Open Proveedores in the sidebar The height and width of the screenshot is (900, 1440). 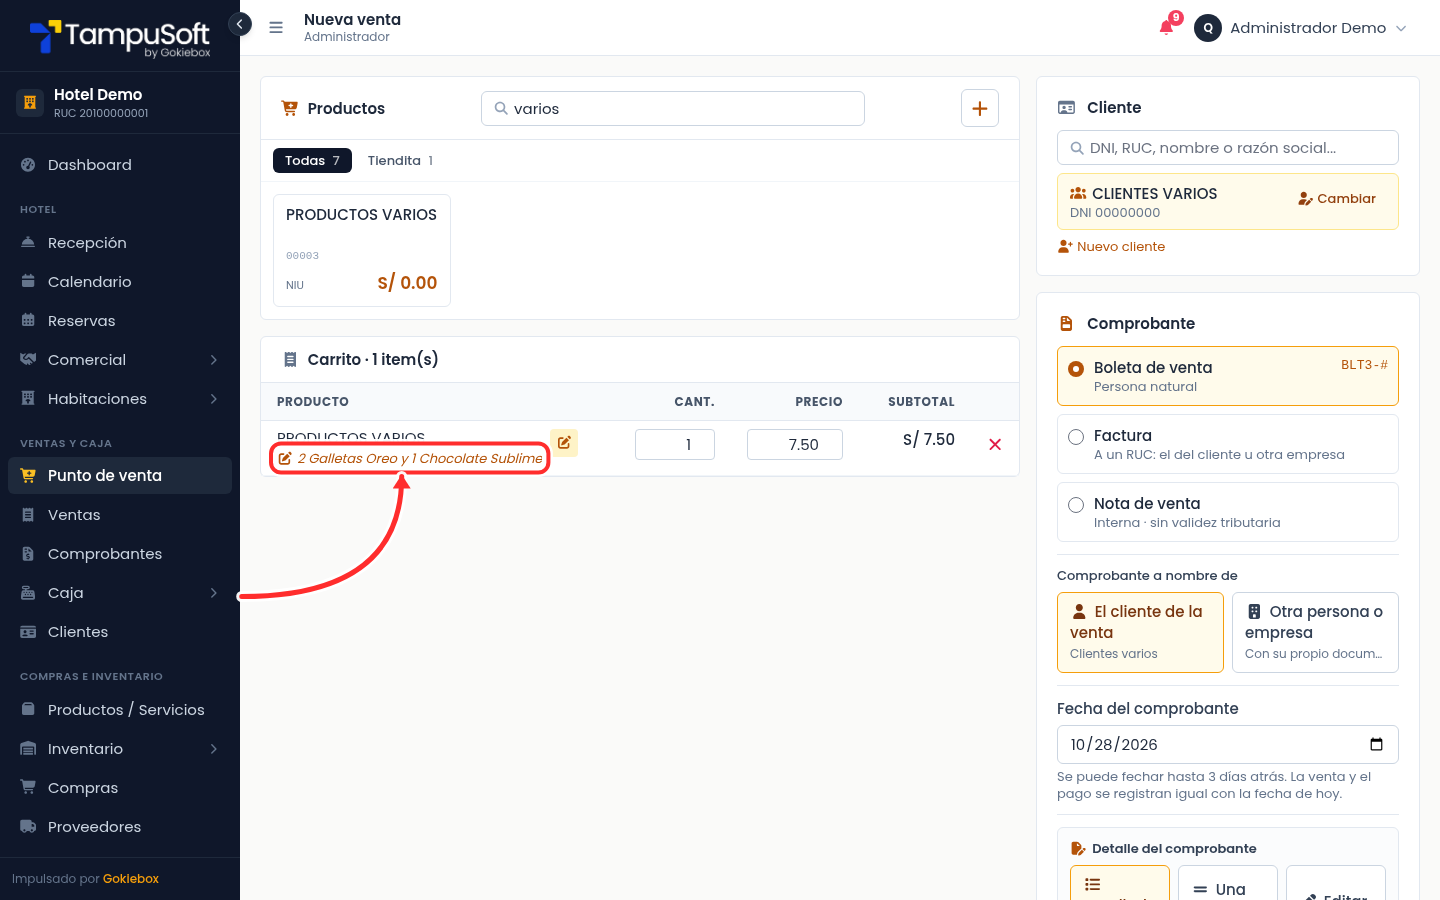(120, 827)
